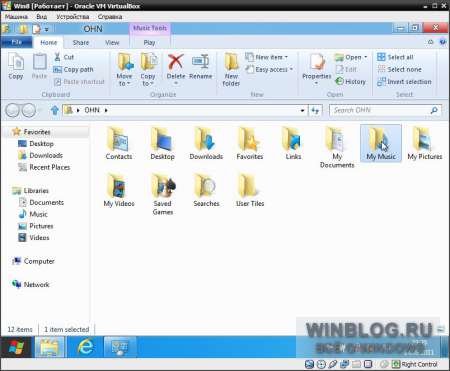
Task: Expand the Easy access dropdown
Action: (x=269, y=69)
